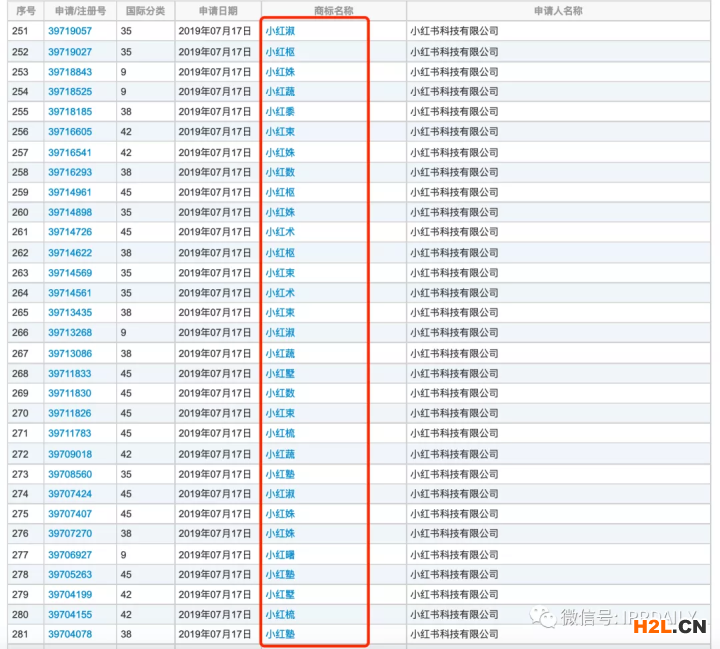The image size is (720, 649).
Task: Open the trademark name link in row 258
Action: pyautogui.click(x=280, y=172)
